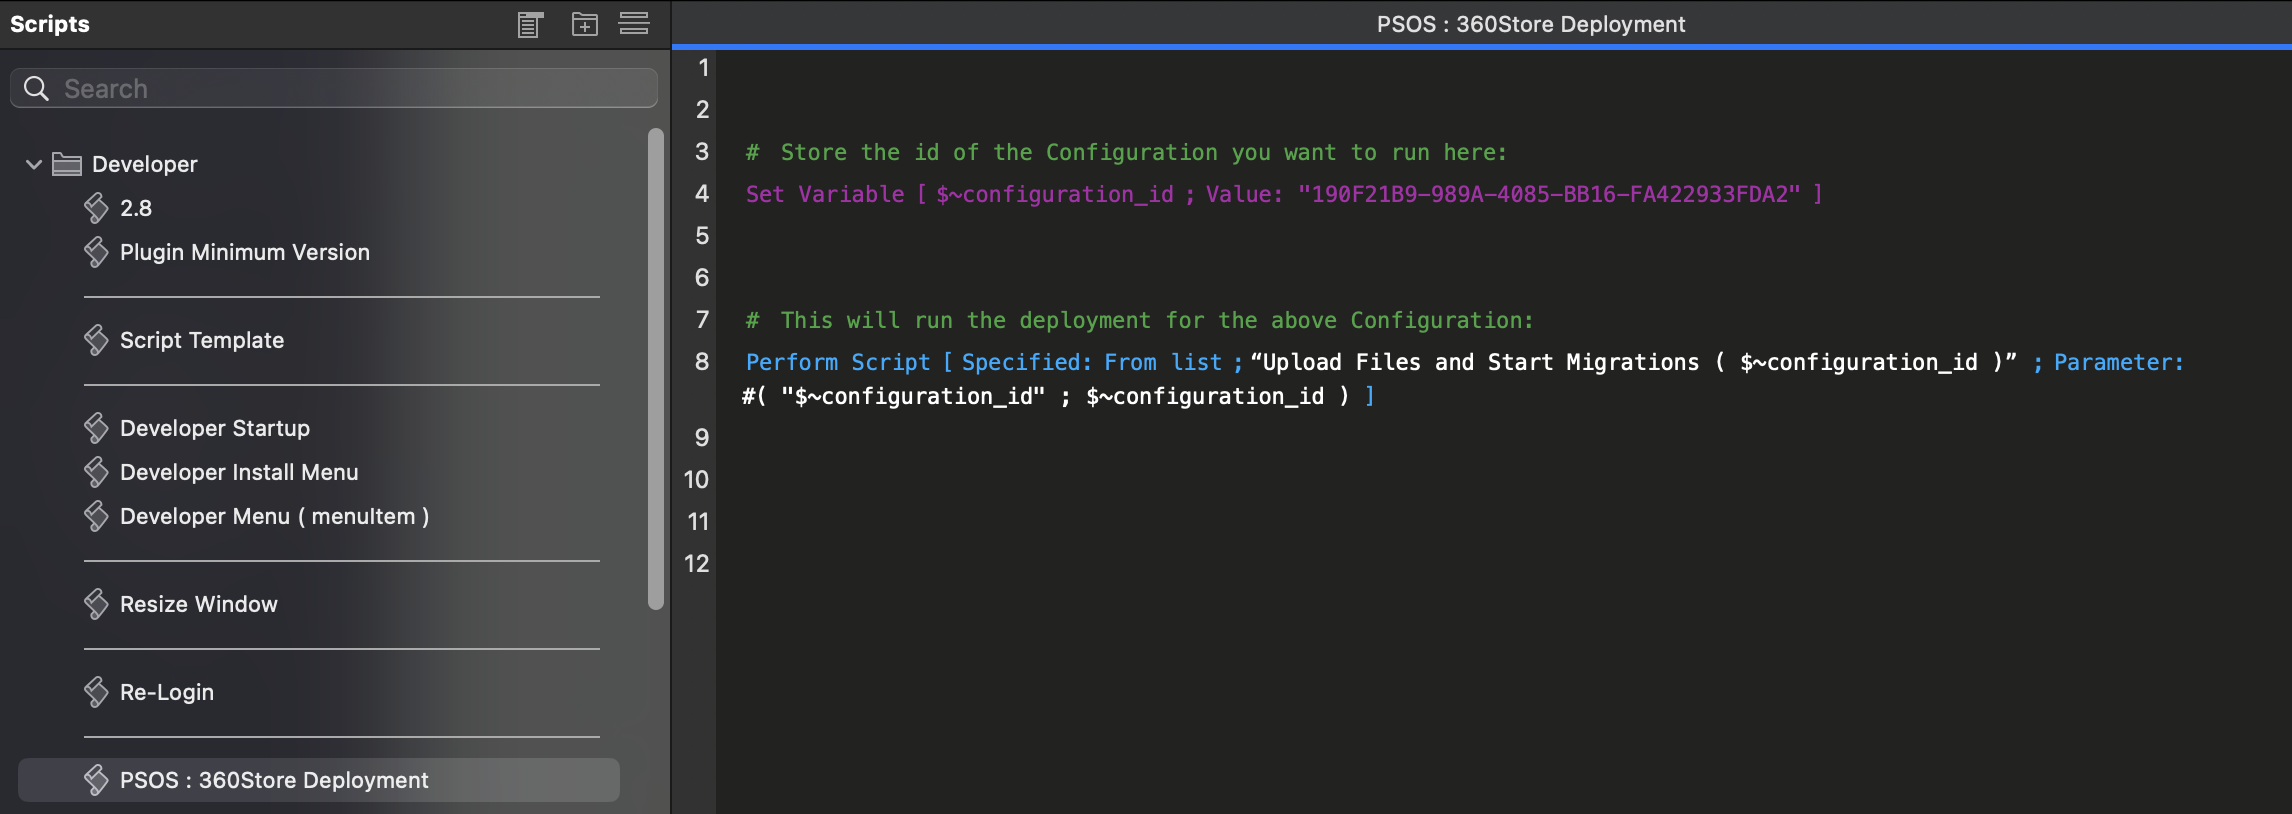Viewport: 2292px width, 814px height.
Task: Open the Developer Install Menu script
Action: [x=239, y=472]
